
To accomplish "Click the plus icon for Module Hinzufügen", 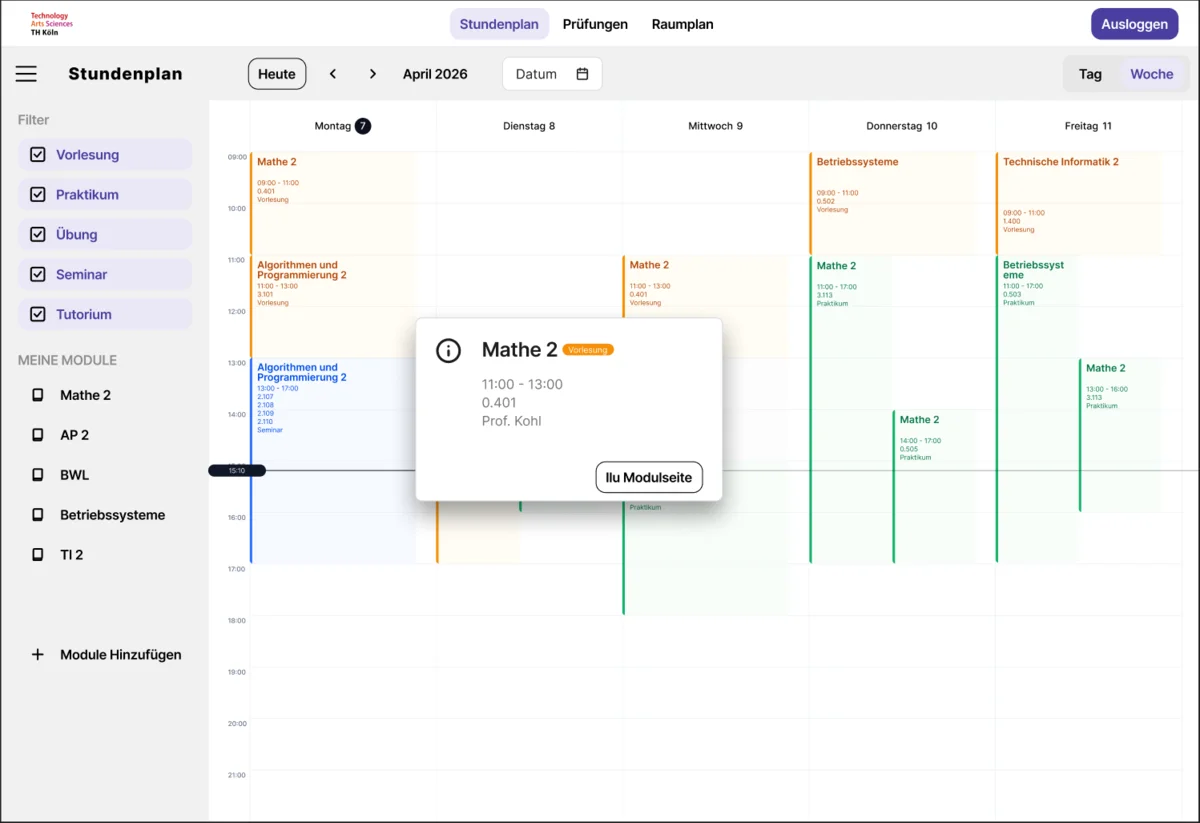I will point(38,655).
